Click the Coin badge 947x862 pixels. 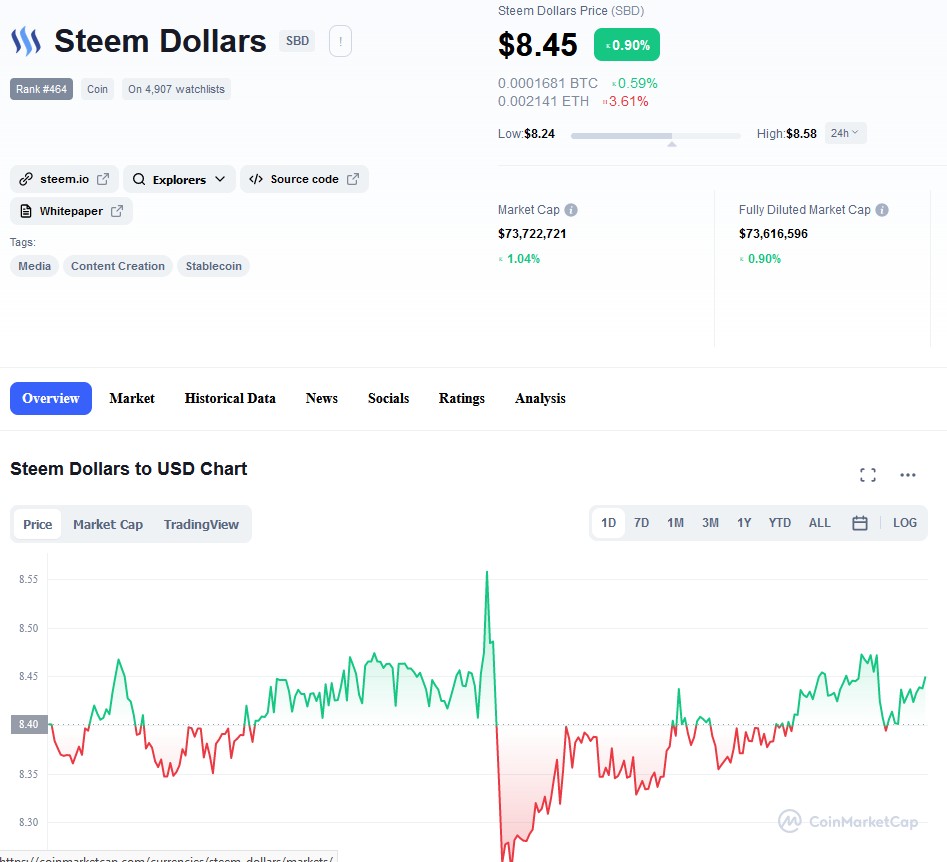(x=97, y=89)
